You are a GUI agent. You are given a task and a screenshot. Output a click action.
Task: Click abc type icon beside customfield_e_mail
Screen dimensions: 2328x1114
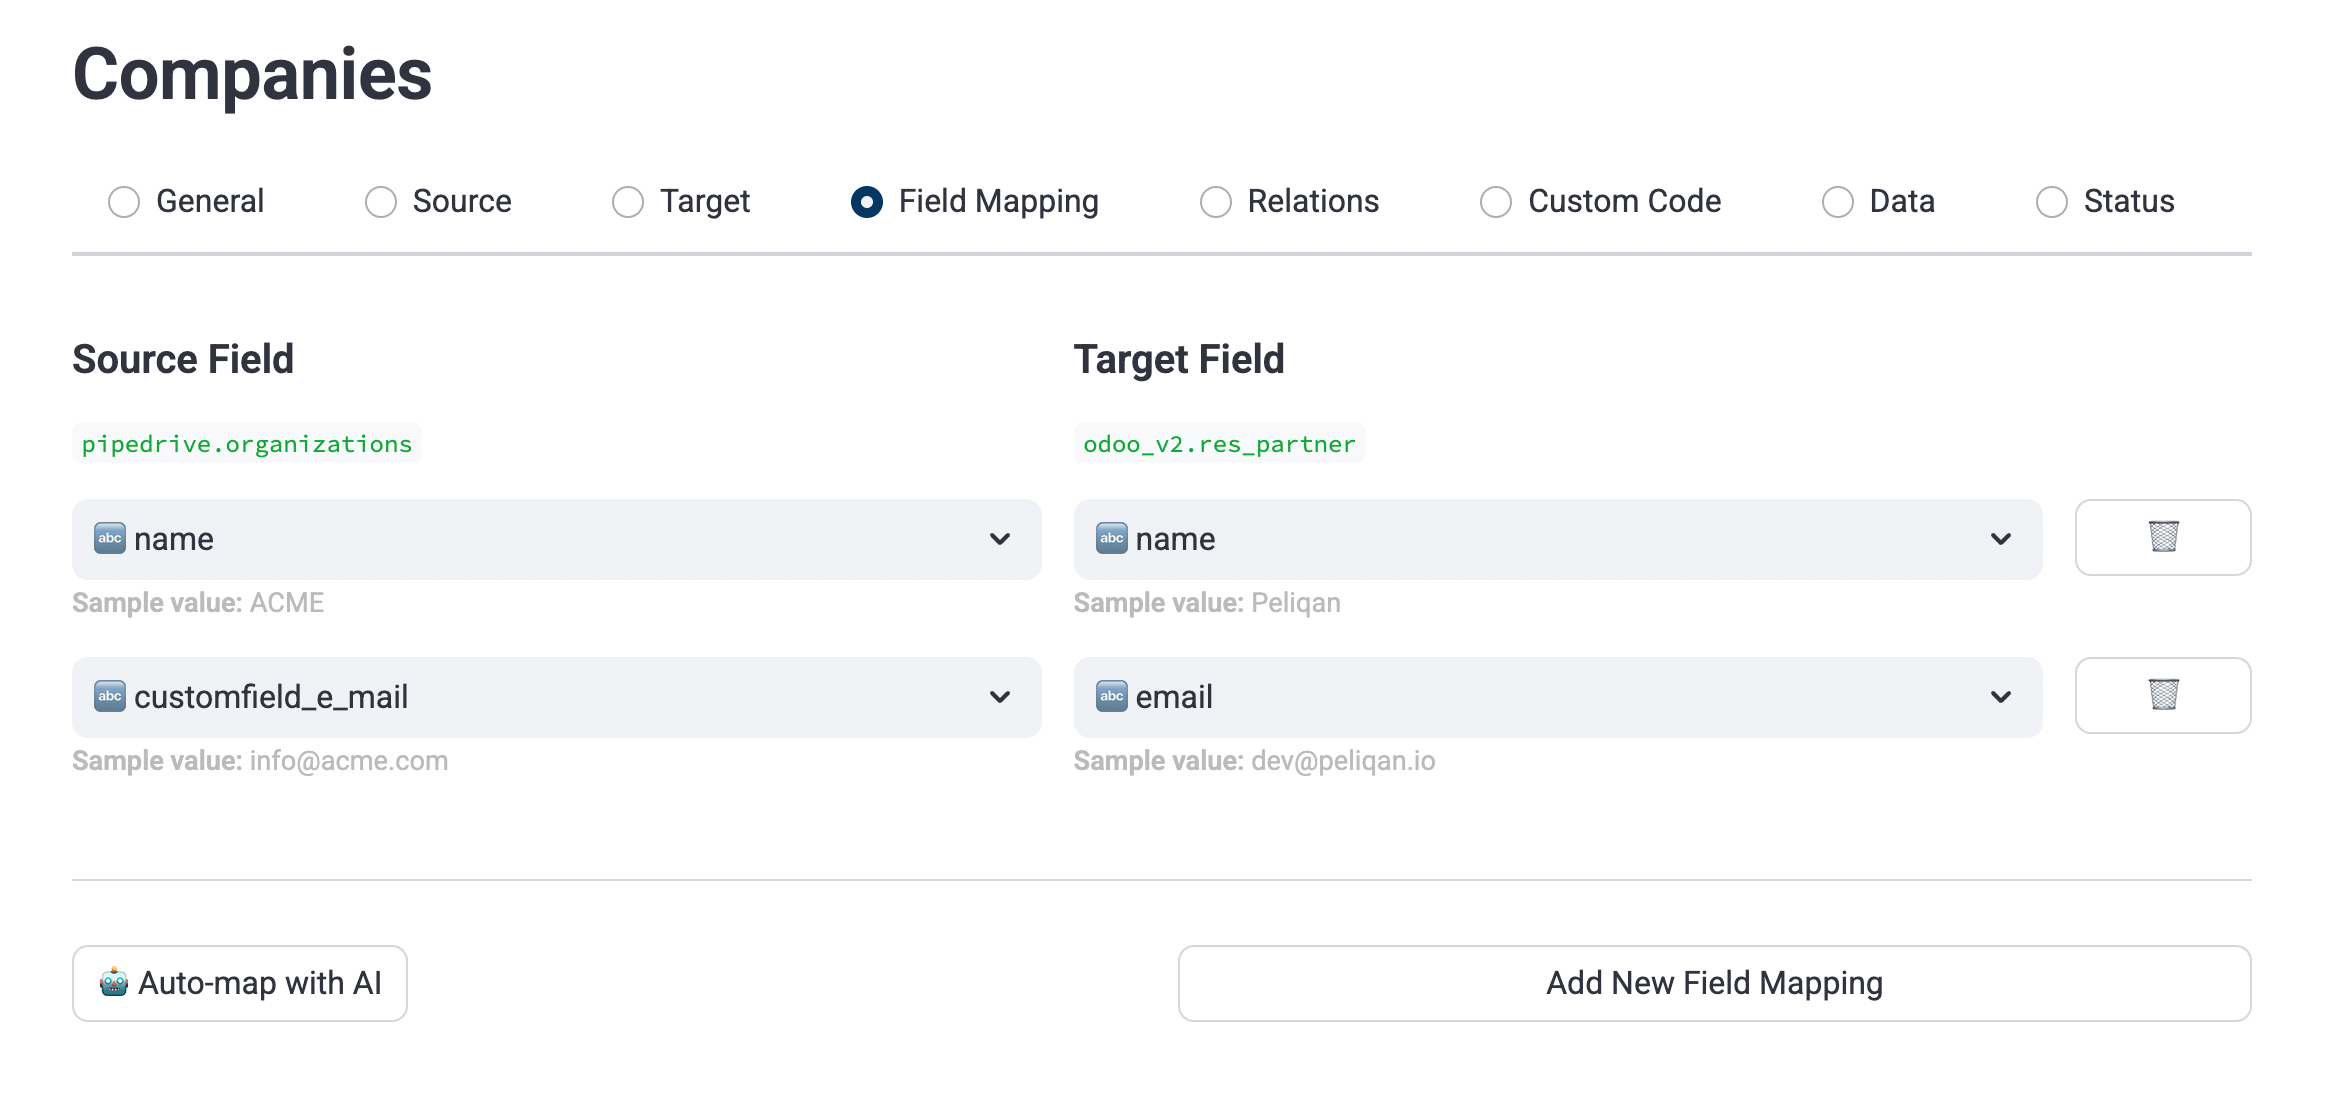tap(110, 696)
